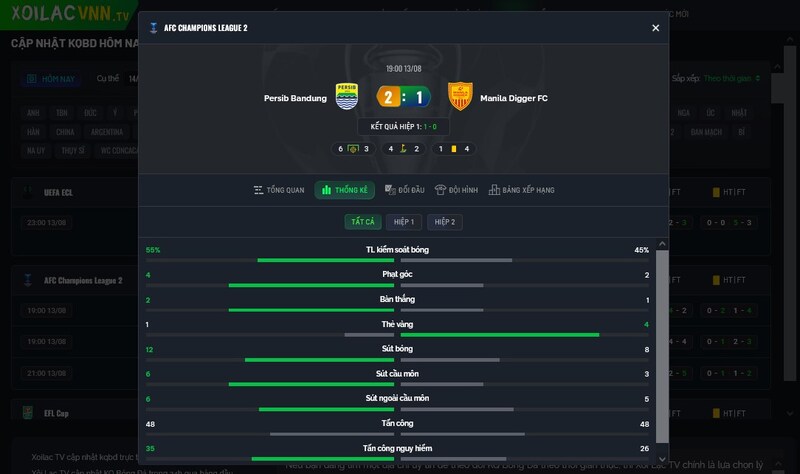Click the AFC Champions League 2 trophy icon
Image resolution: width=800 pixels, height=474 pixels.
tap(153, 28)
